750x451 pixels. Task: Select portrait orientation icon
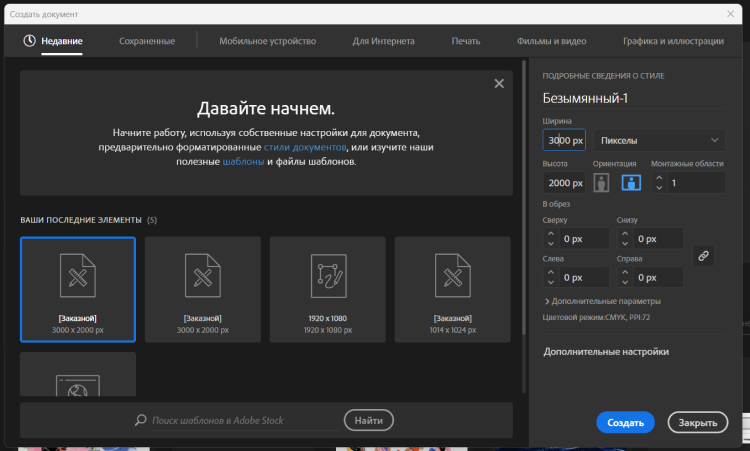click(601, 183)
